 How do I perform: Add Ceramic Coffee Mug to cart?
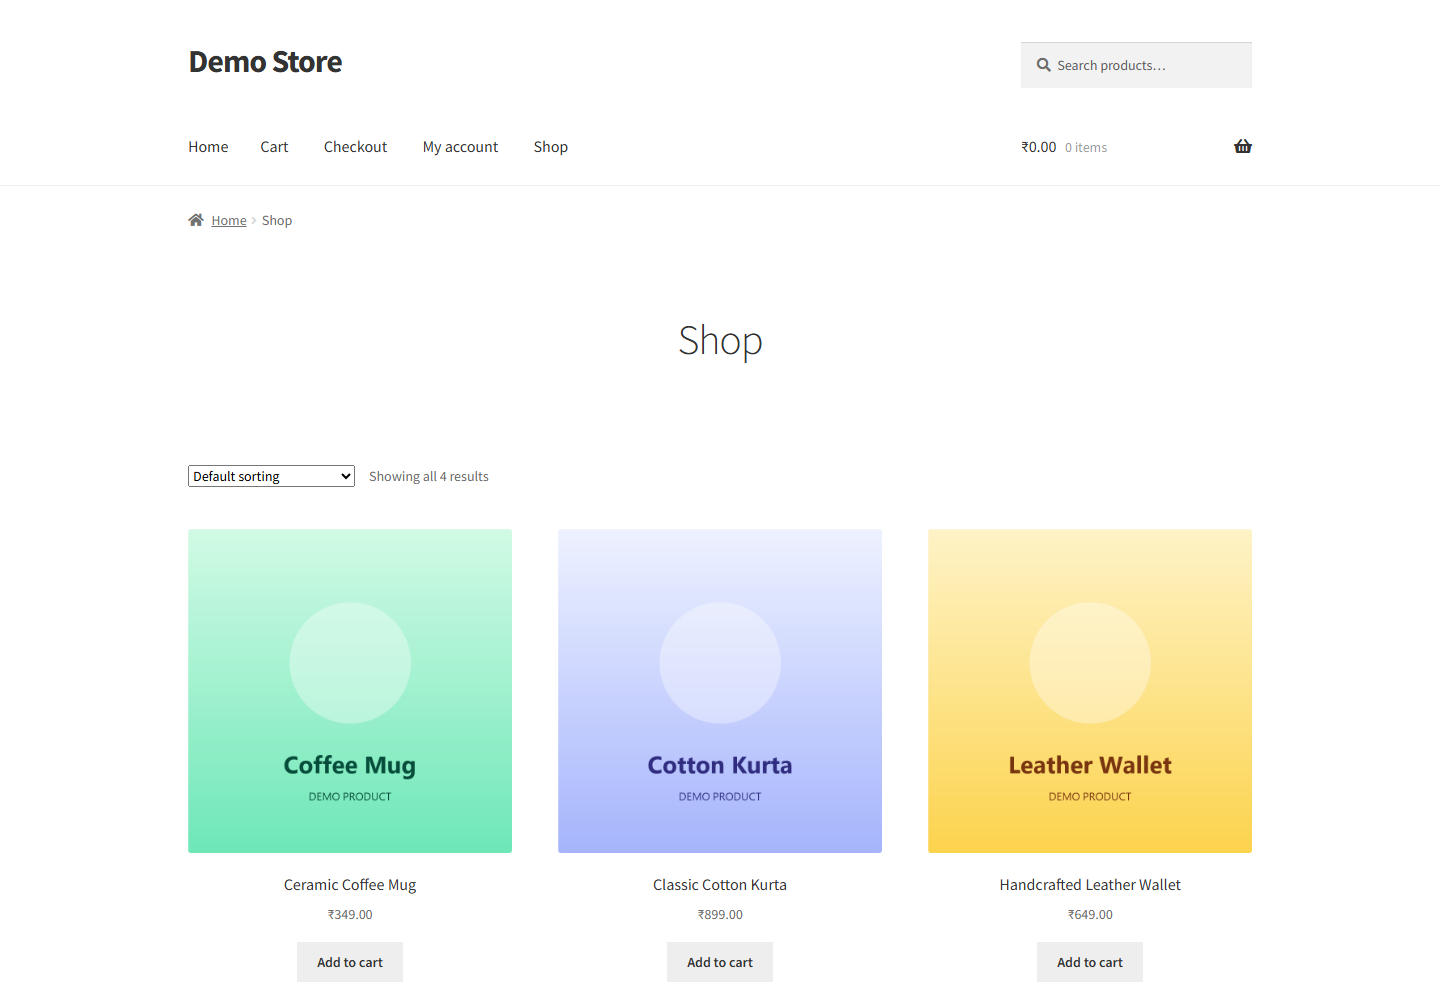(350, 962)
